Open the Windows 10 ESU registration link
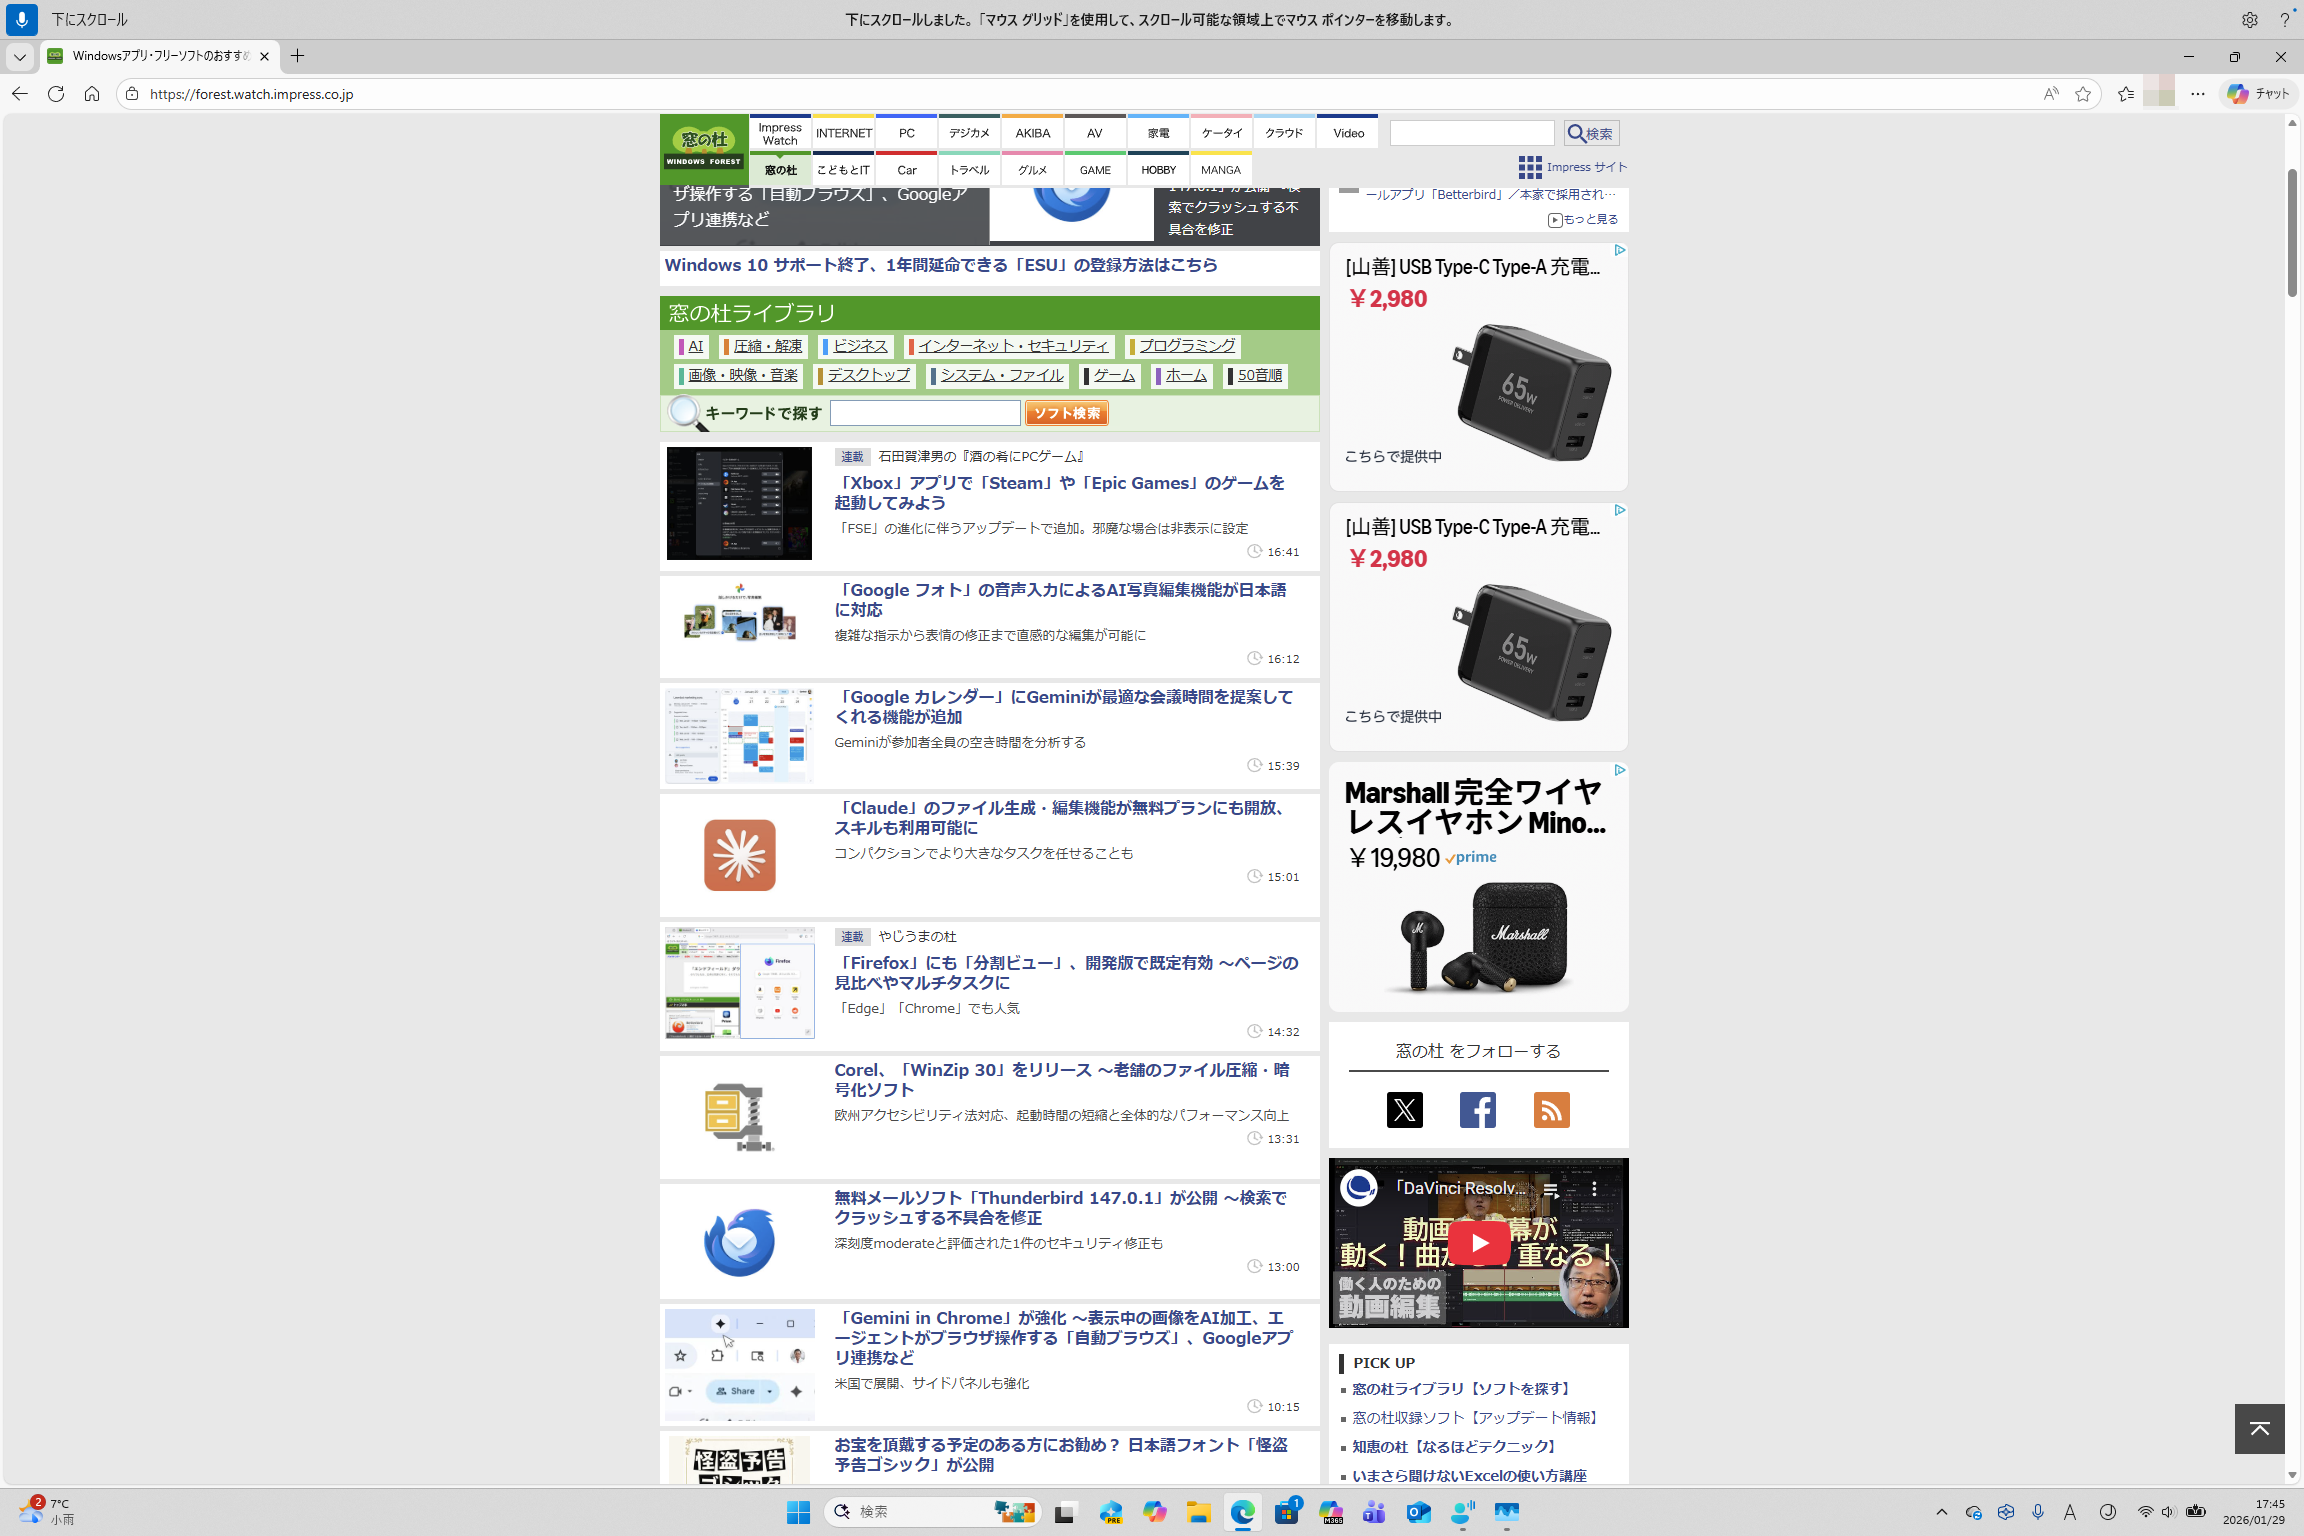The width and height of the screenshot is (2304, 1536). click(940, 265)
